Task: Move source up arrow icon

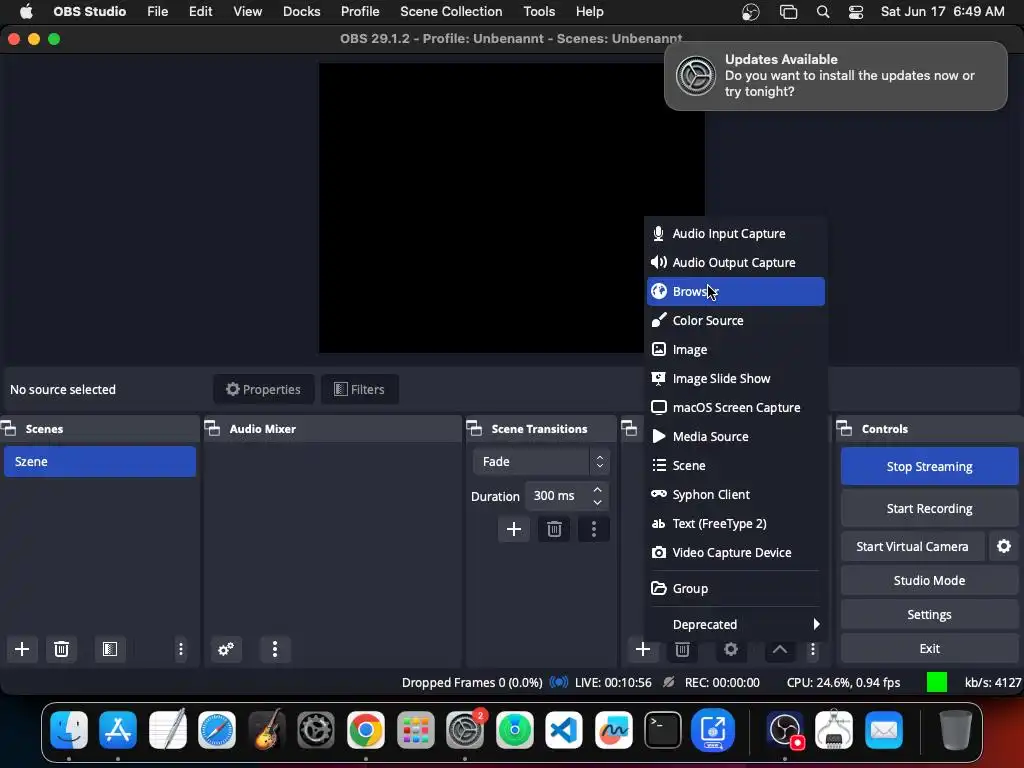Action: pos(780,649)
